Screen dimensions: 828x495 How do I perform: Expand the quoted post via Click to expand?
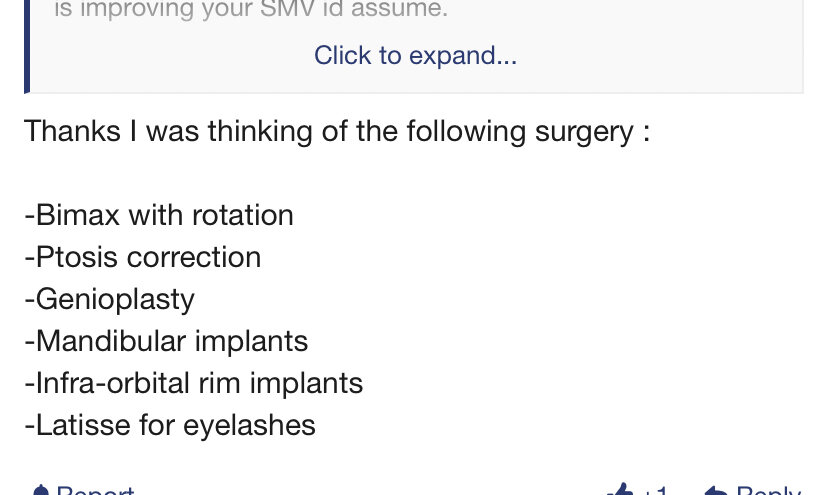coord(416,55)
